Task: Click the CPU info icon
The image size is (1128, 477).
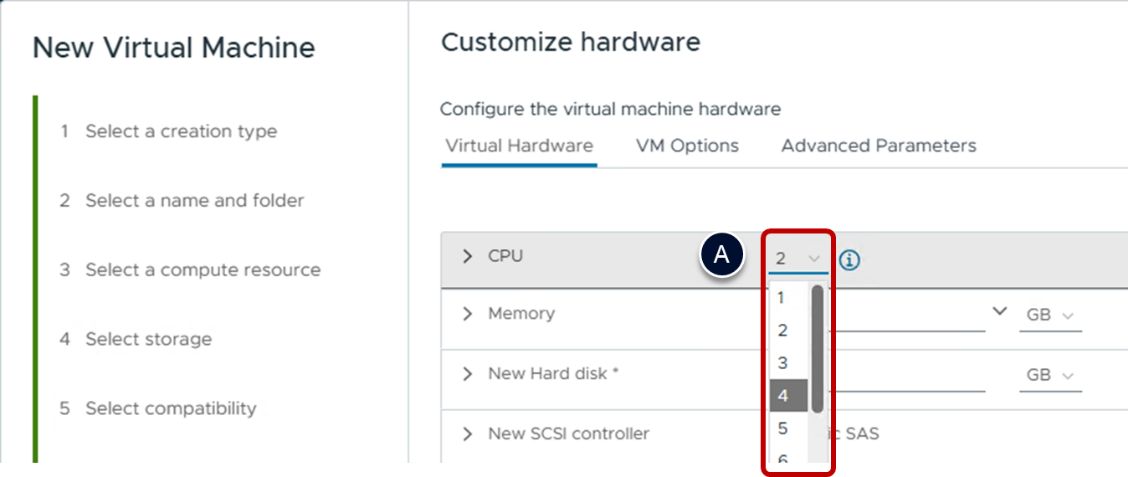Action: pyautogui.click(x=850, y=260)
